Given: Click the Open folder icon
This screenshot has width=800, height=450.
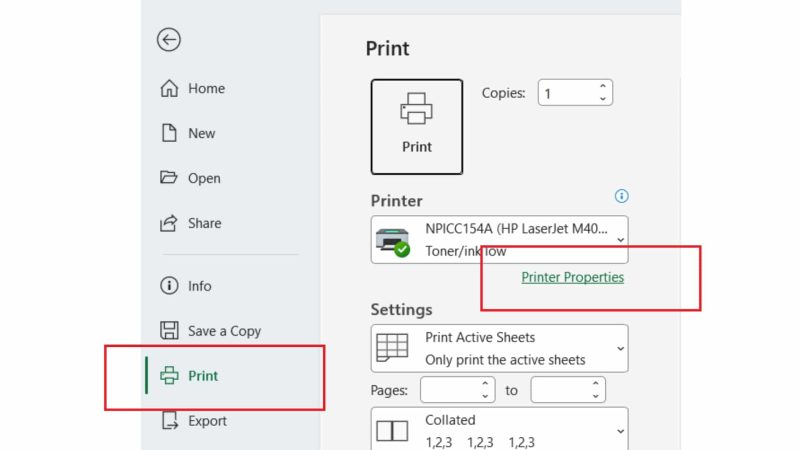Looking at the screenshot, I should coord(169,178).
